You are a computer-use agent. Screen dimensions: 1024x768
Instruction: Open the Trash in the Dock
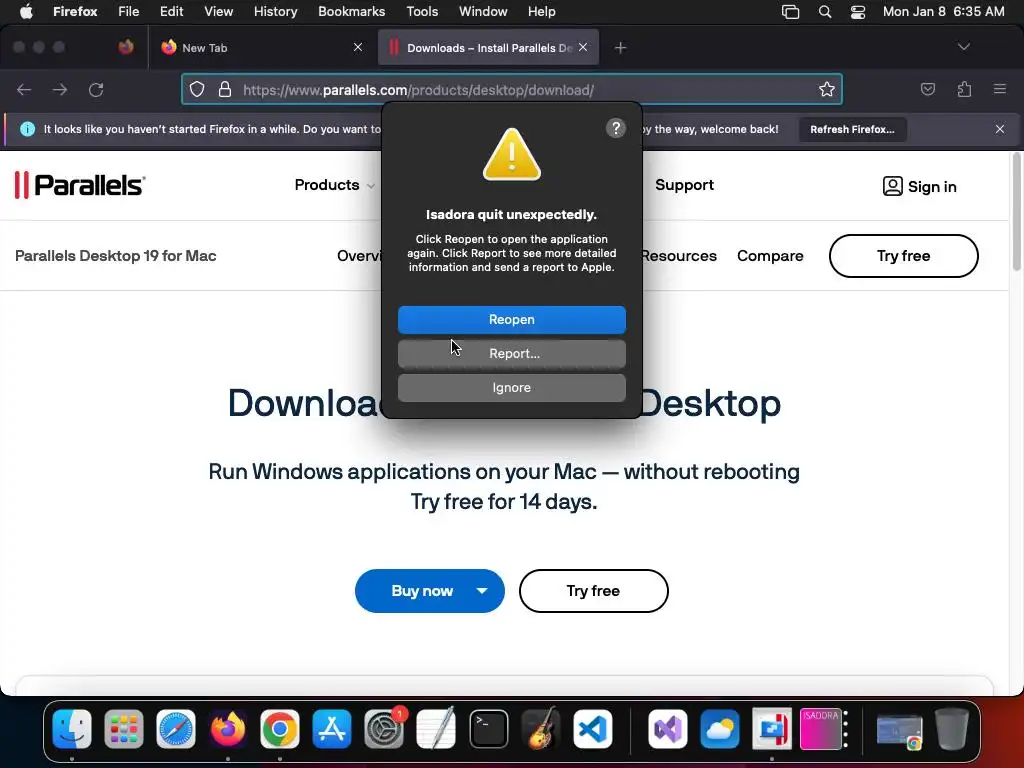point(952,729)
